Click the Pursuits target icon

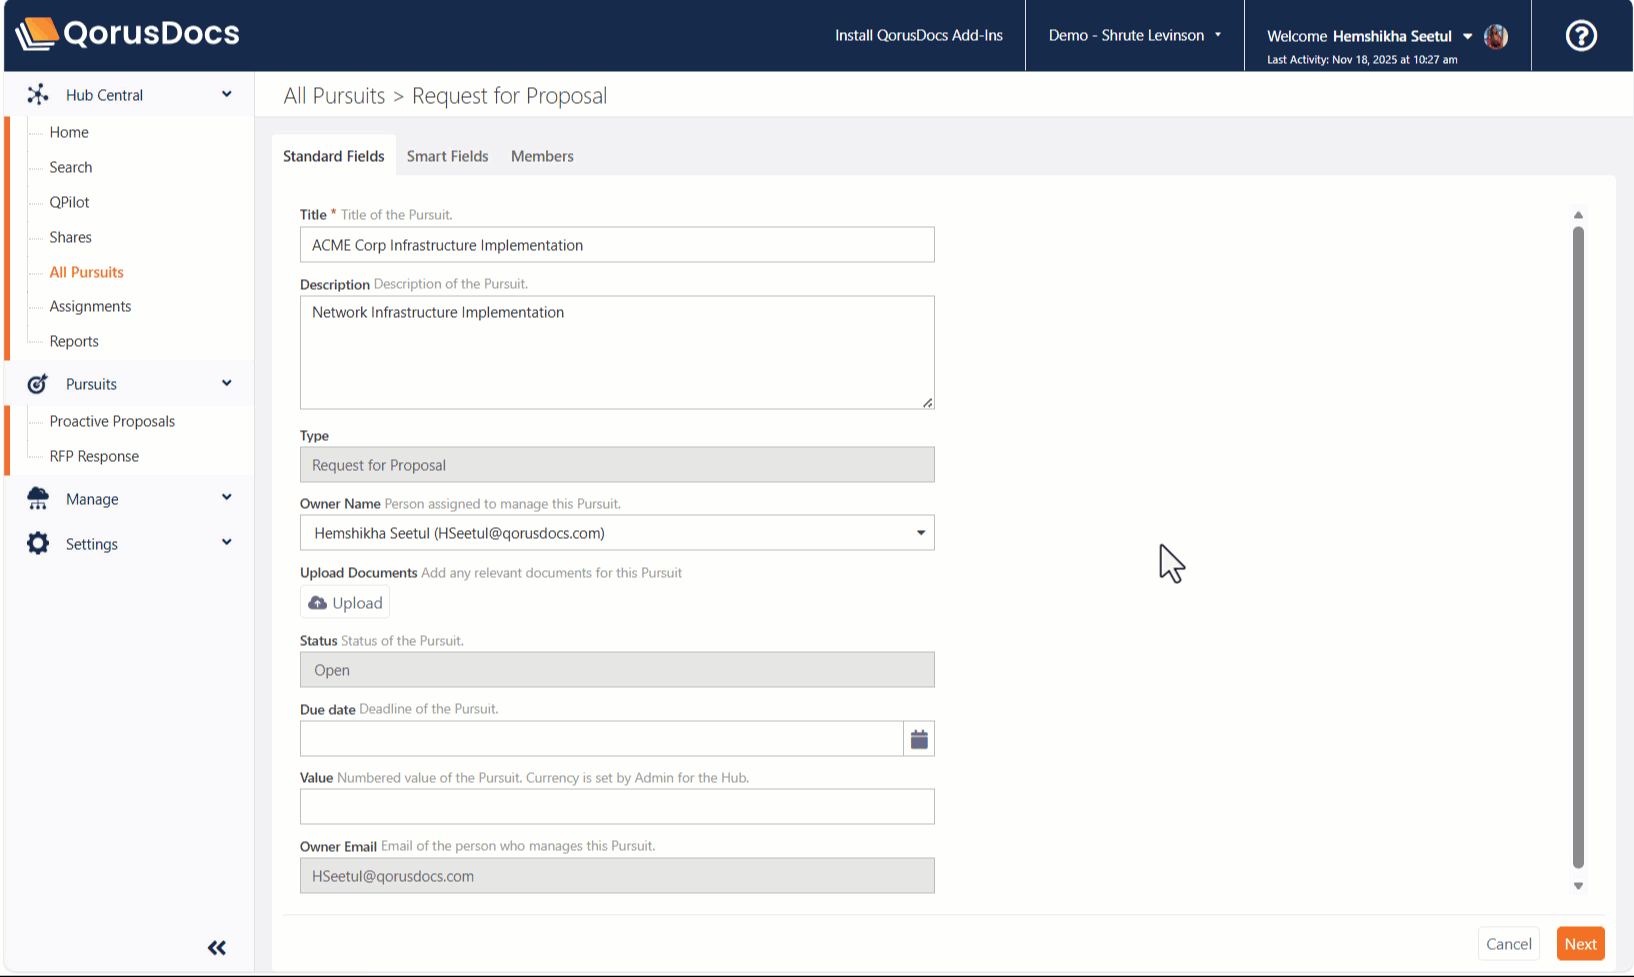coord(38,384)
